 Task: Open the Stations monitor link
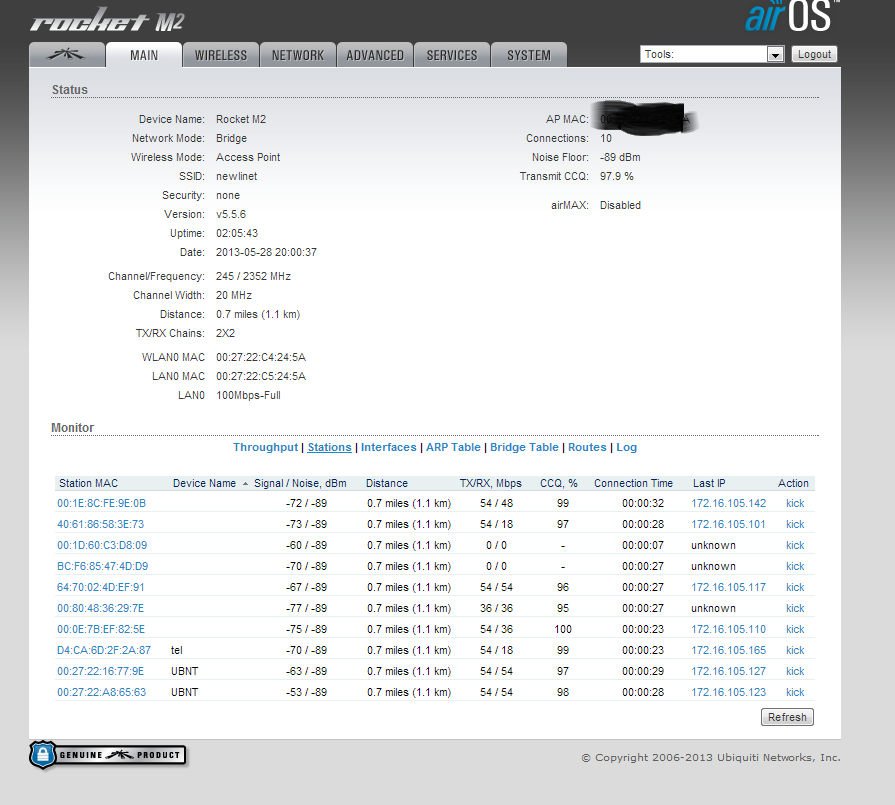click(x=329, y=447)
